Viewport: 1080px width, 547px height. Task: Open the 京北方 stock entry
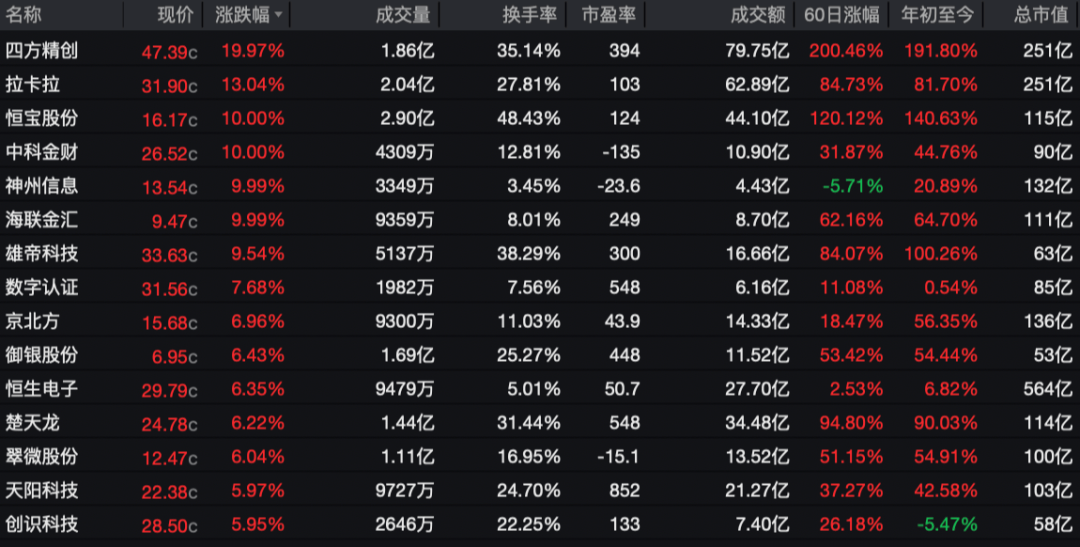(x=33, y=321)
